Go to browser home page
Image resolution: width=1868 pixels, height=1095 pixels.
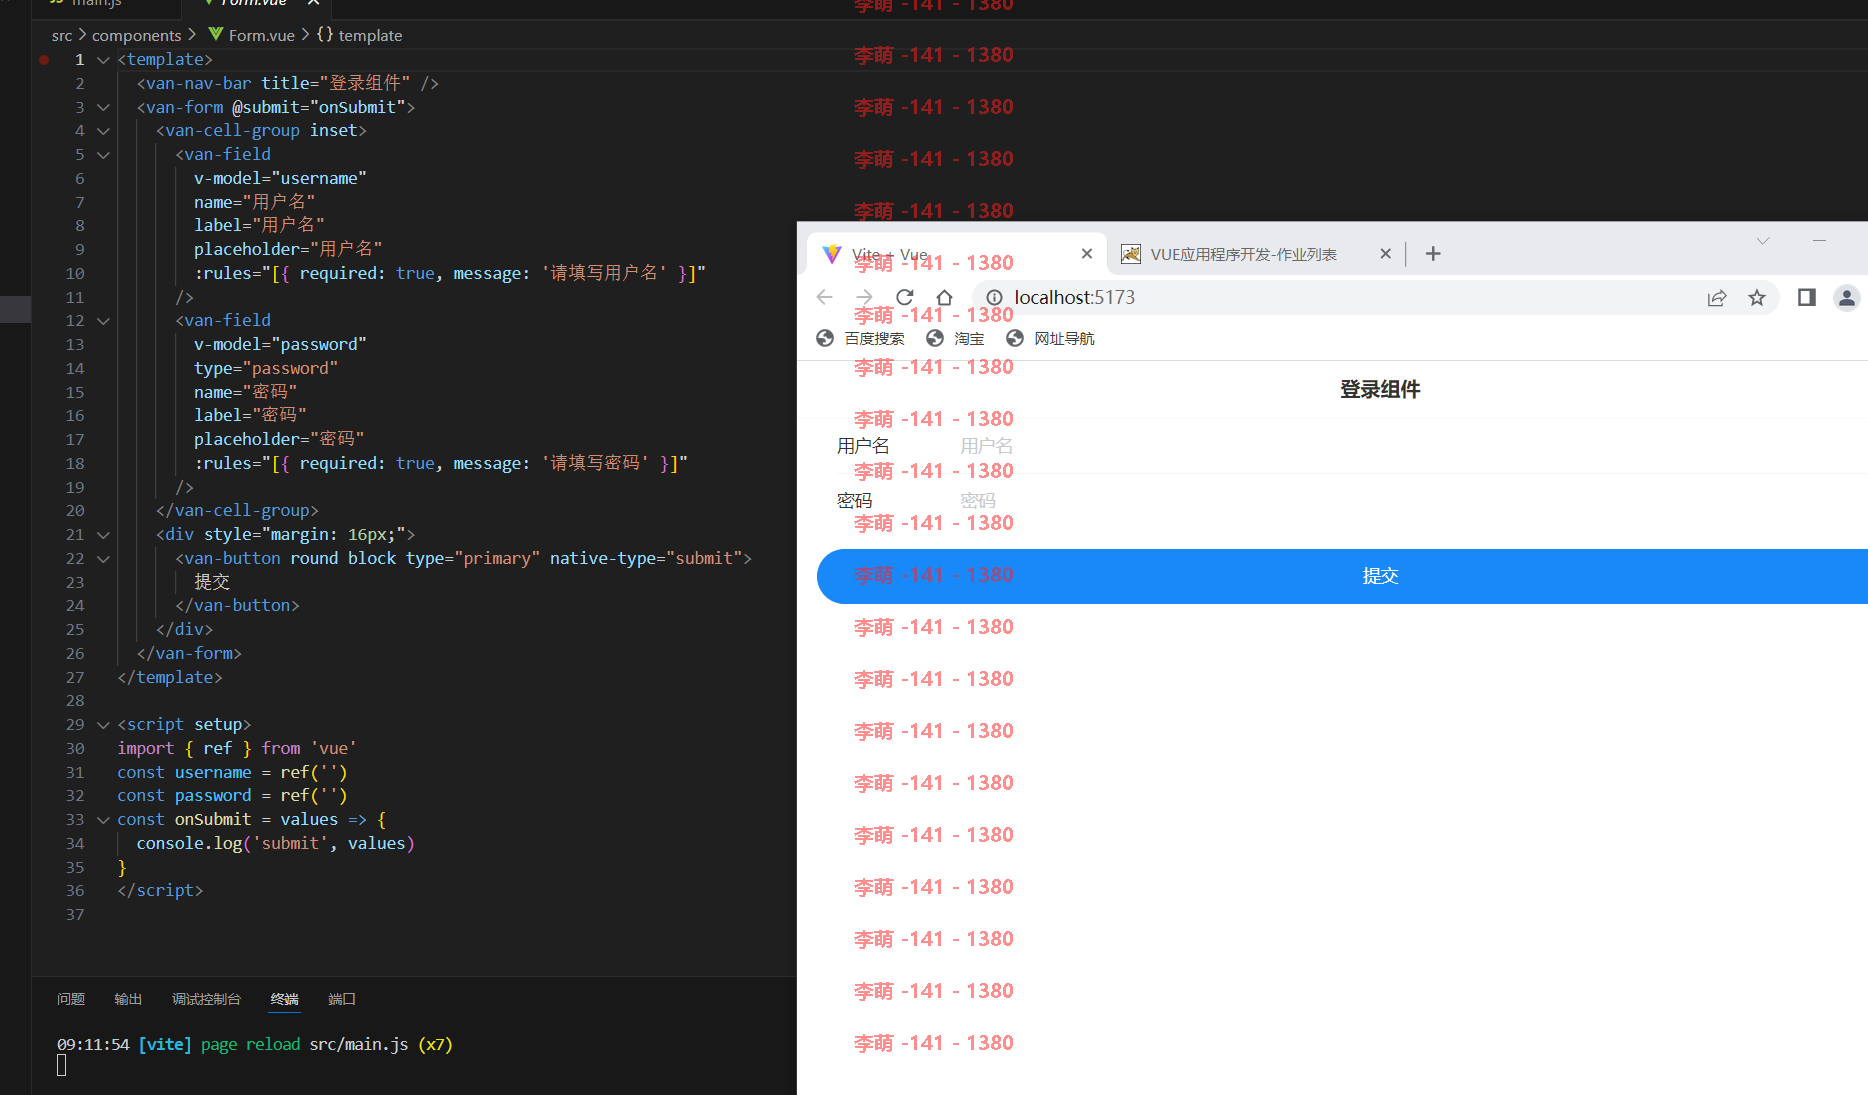coord(944,297)
